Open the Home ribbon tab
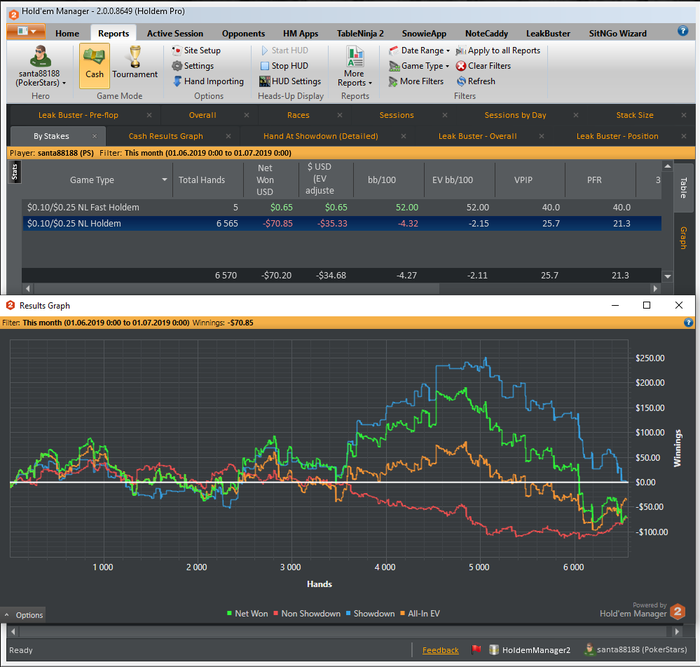The height and width of the screenshot is (667, 700). point(67,33)
